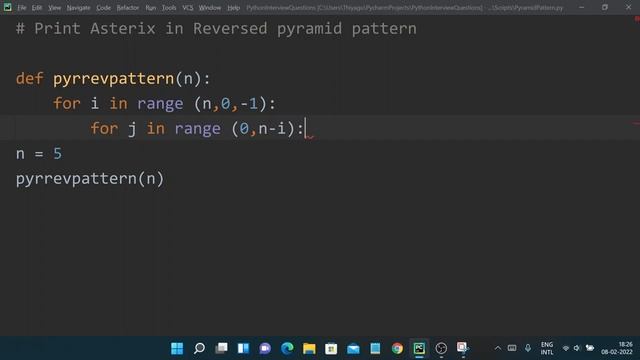
Task: Open the Help menu
Action: click(233, 8)
